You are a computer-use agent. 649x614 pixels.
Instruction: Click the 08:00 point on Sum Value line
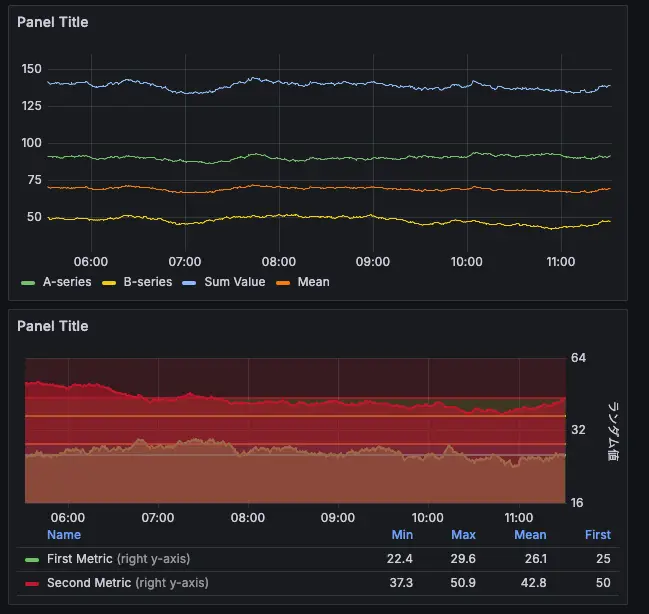pyautogui.click(x=279, y=82)
